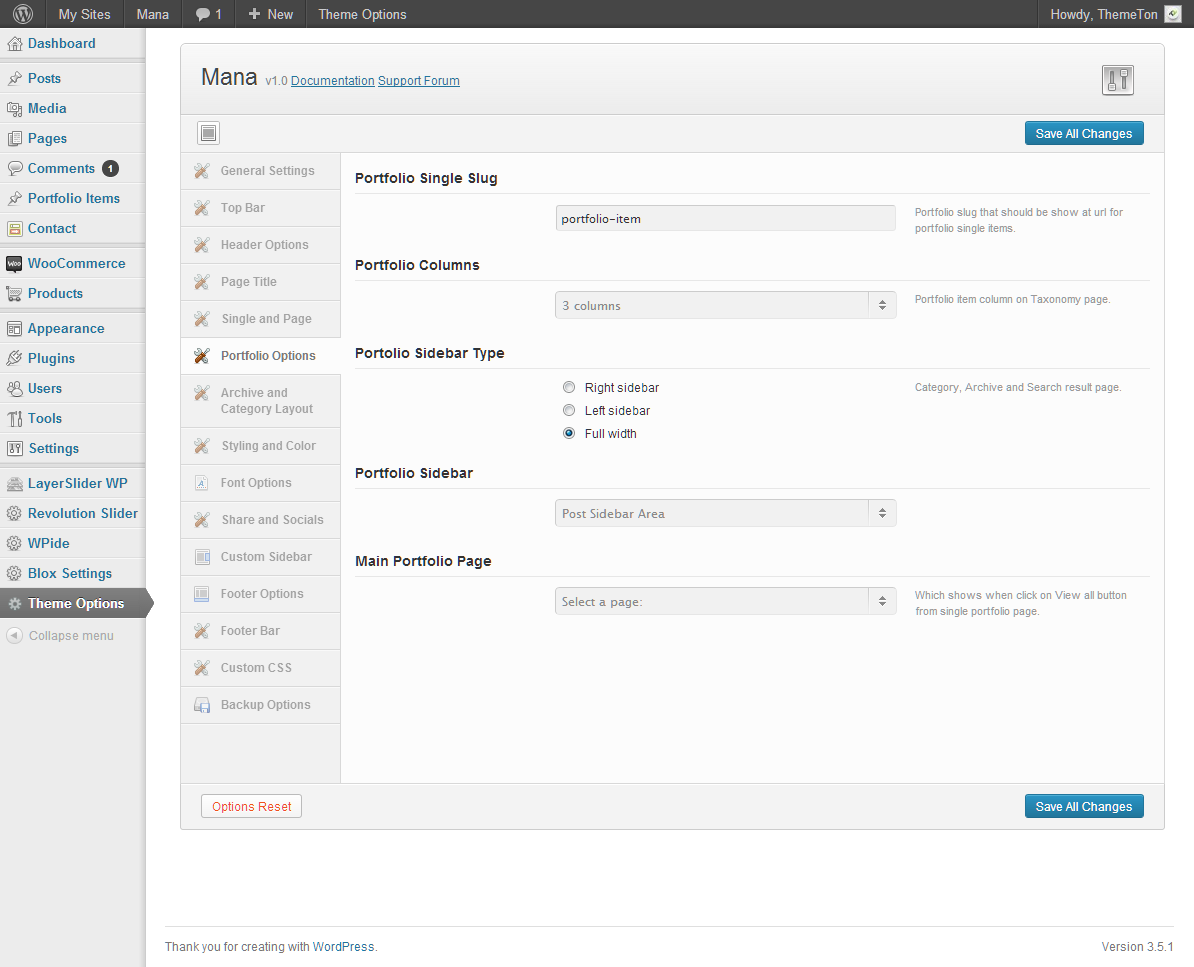Screen dimensions: 1194x967
Task: Open the Documentation link
Action: coord(332,81)
